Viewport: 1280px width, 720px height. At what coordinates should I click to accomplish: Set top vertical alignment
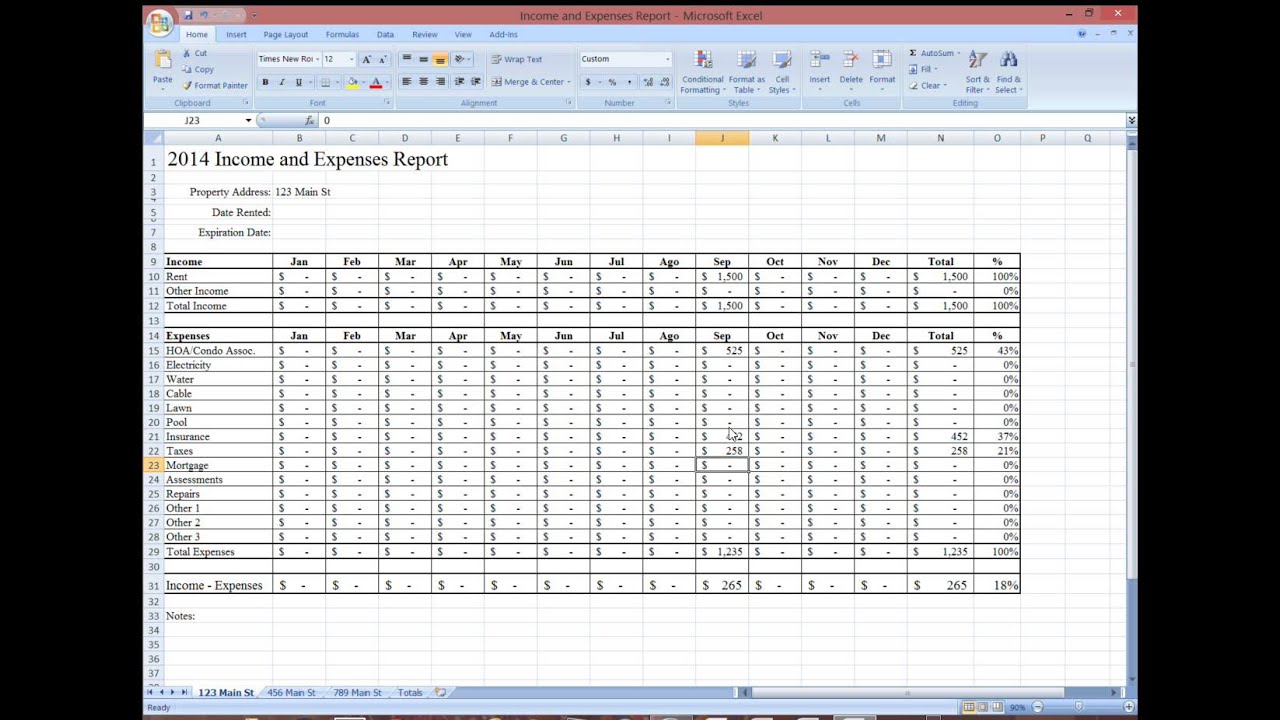407,59
